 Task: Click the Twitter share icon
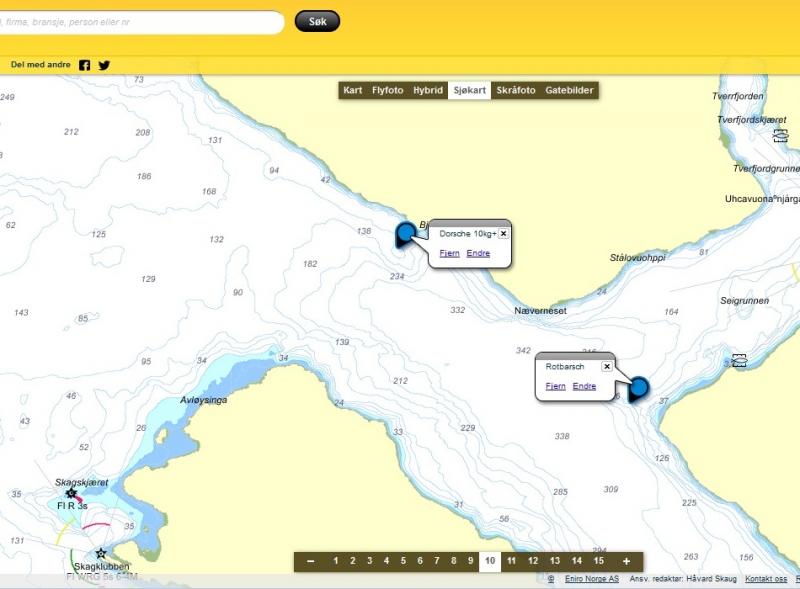(104, 65)
